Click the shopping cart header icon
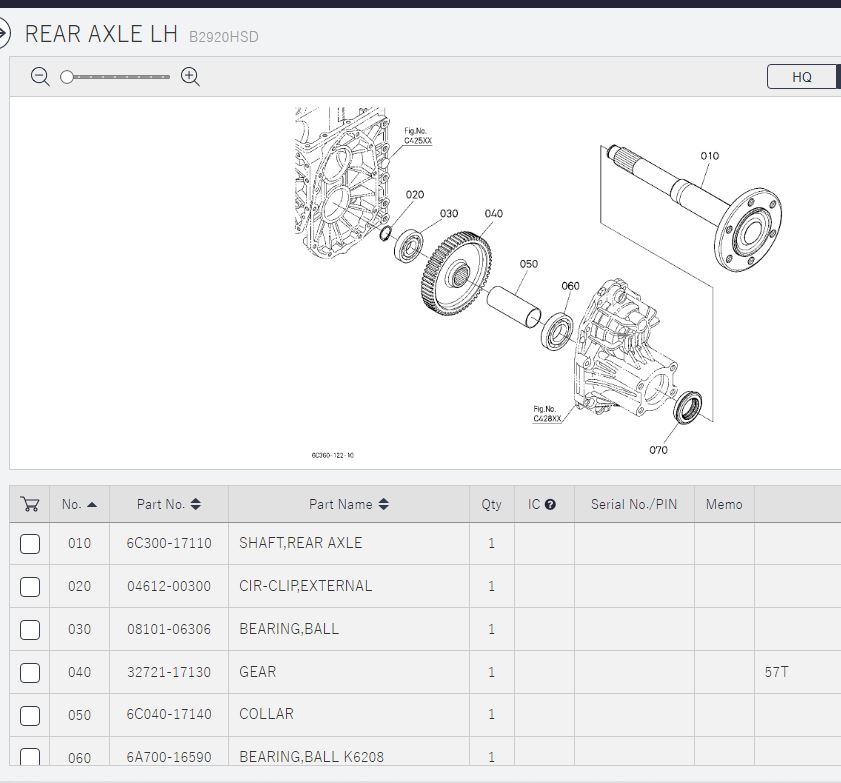 [30, 504]
